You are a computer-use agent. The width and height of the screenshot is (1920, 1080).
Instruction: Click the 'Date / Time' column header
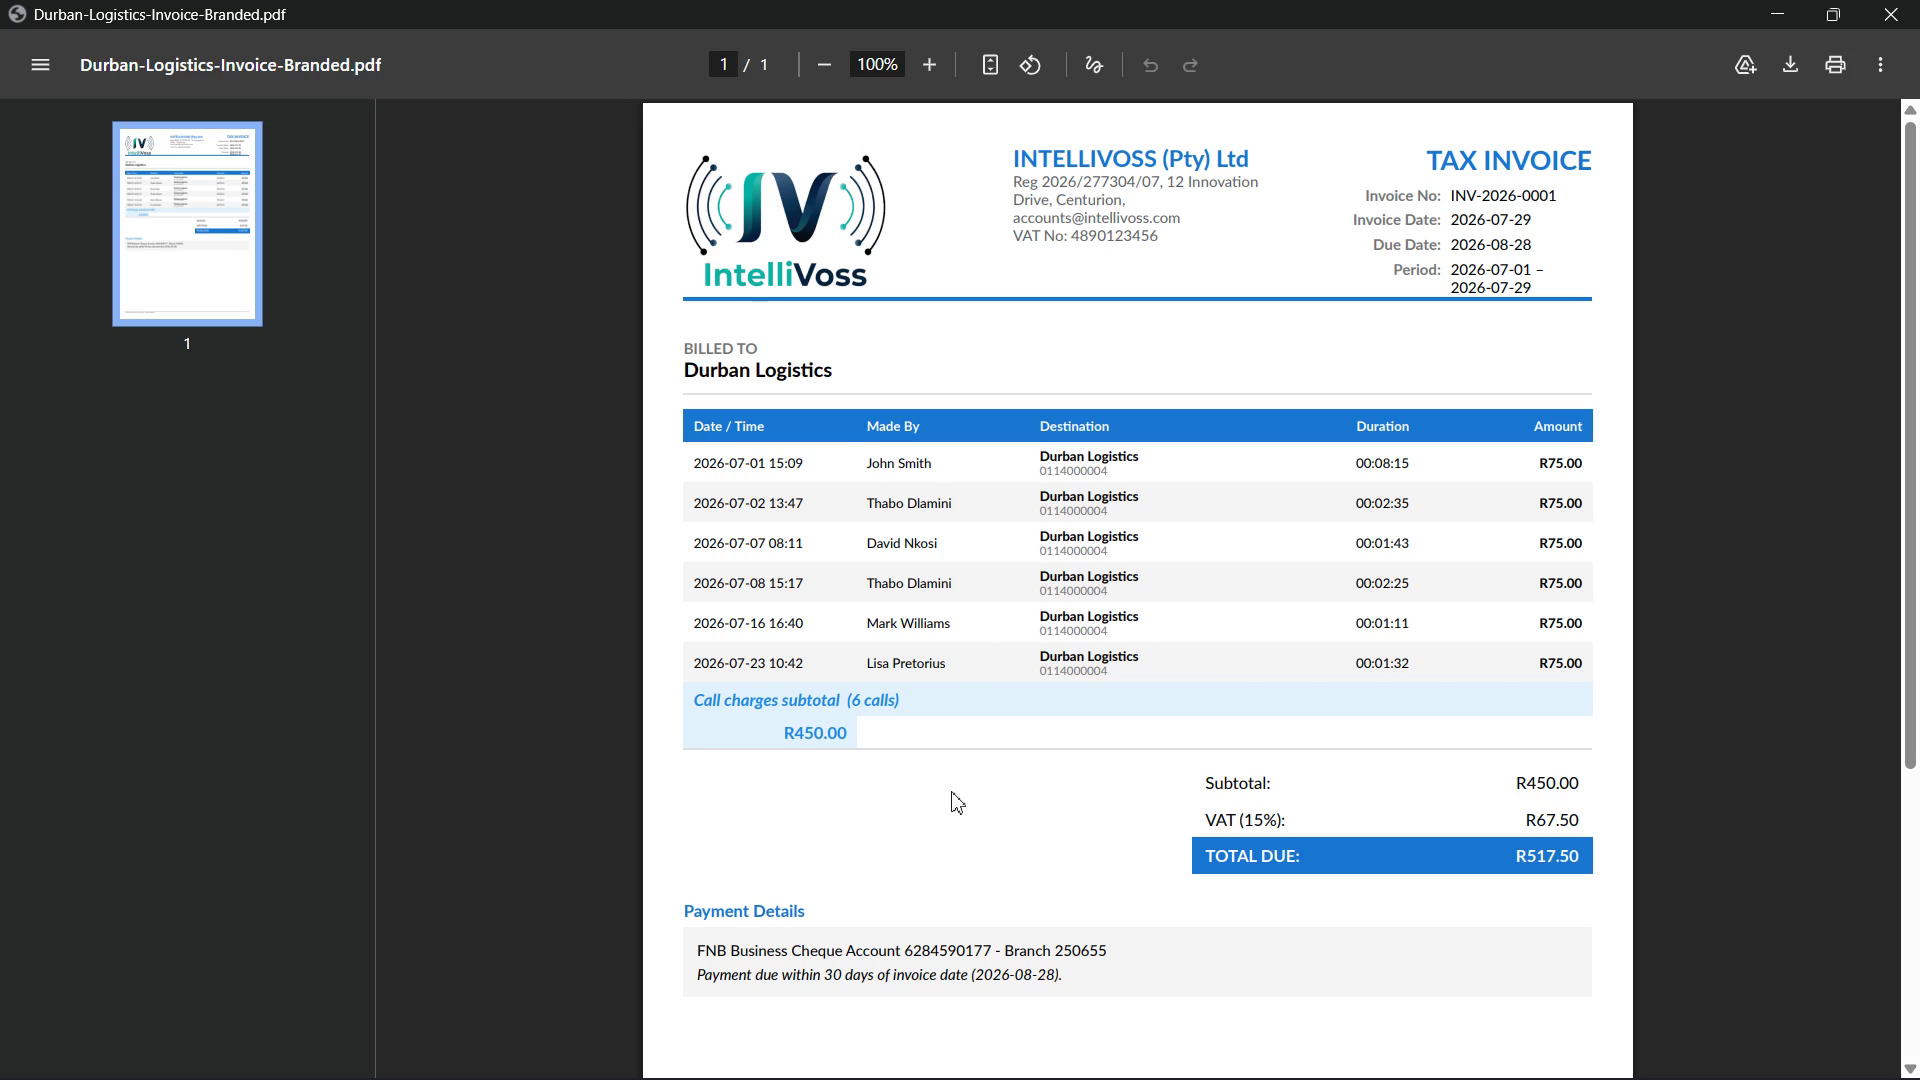(728, 426)
